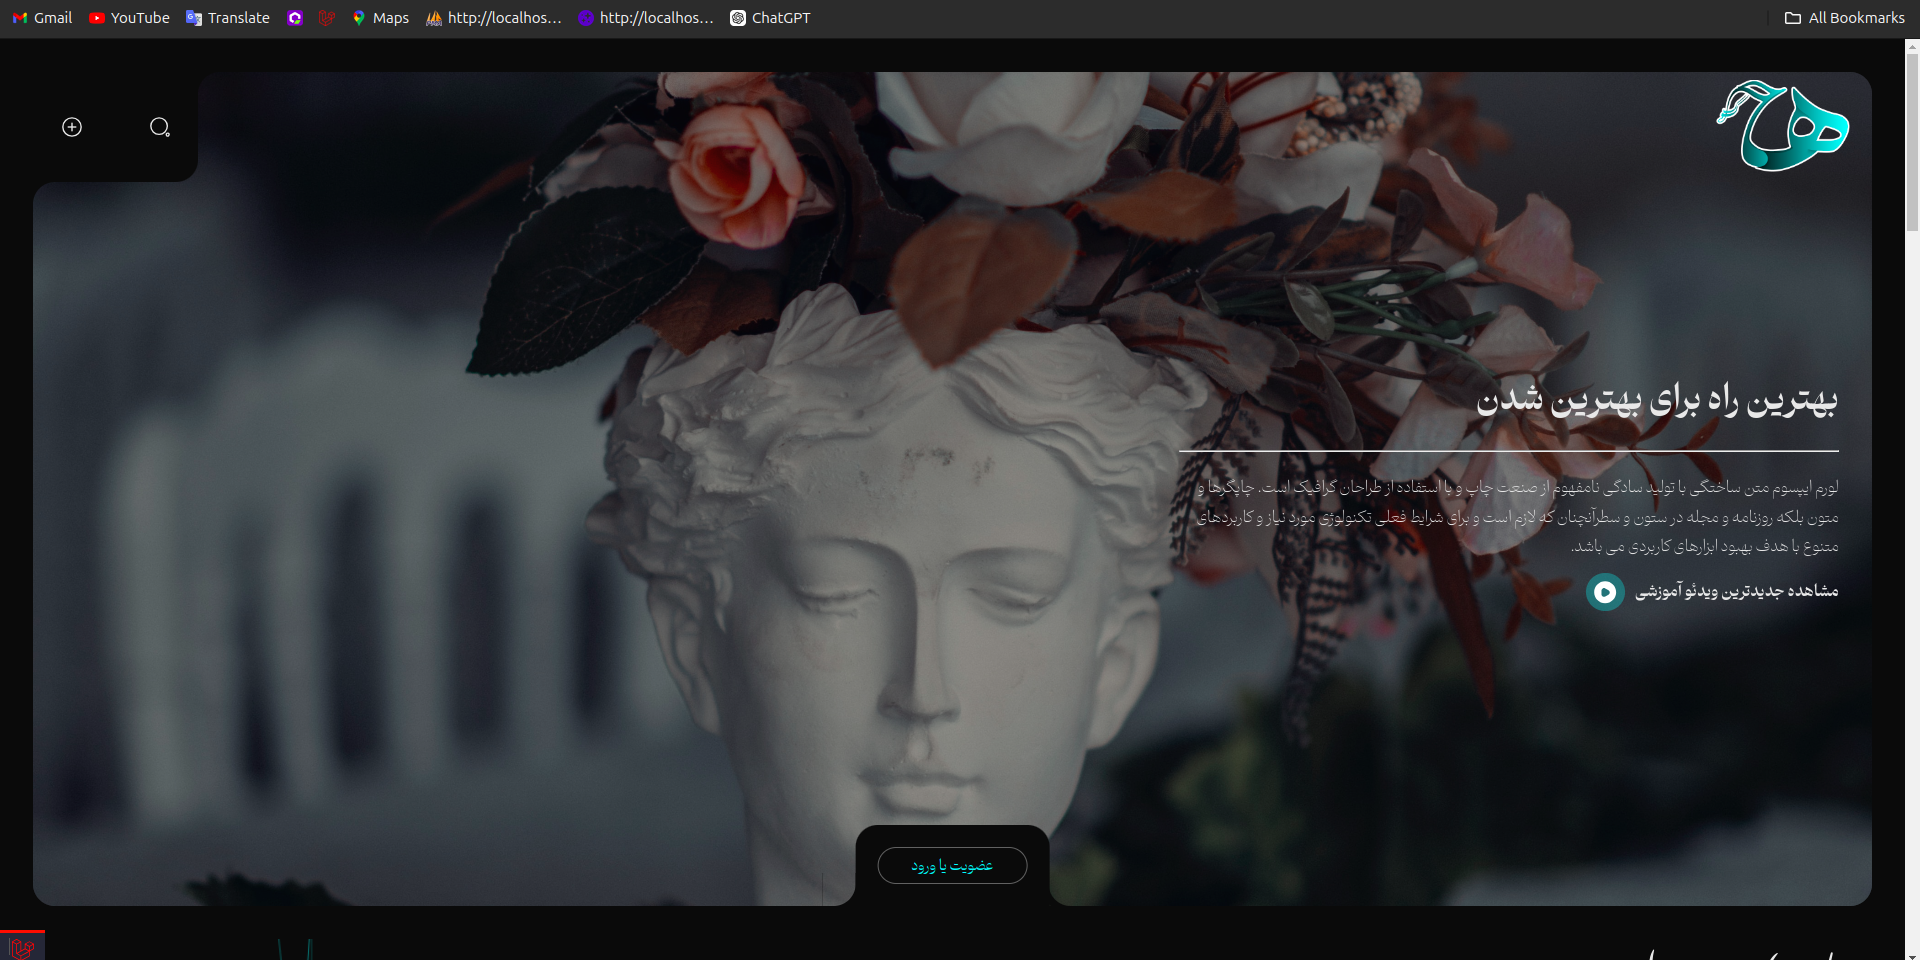Viewport: 1920px width, 960px height.
Task: Open the Gmail bookmark
Action: (42, 18)
